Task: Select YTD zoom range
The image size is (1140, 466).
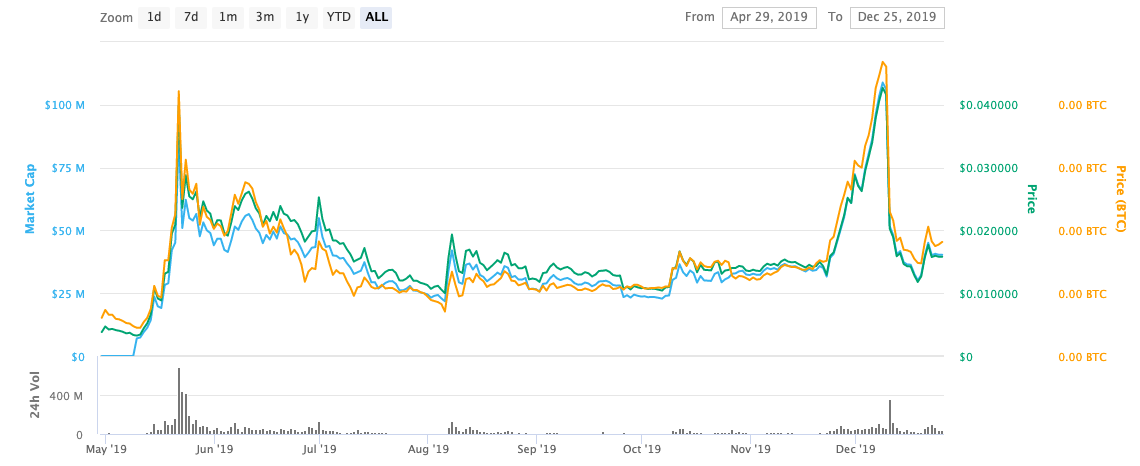Action: 339,17
